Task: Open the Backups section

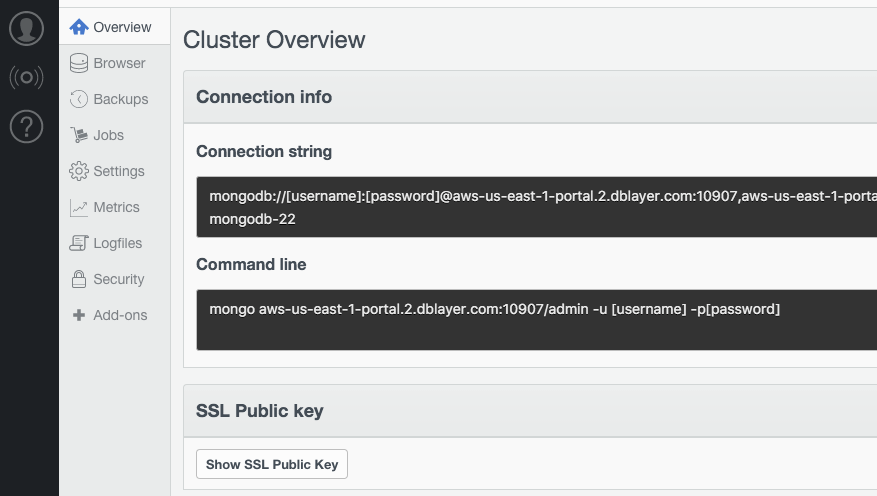Action: tap(115, 99)
